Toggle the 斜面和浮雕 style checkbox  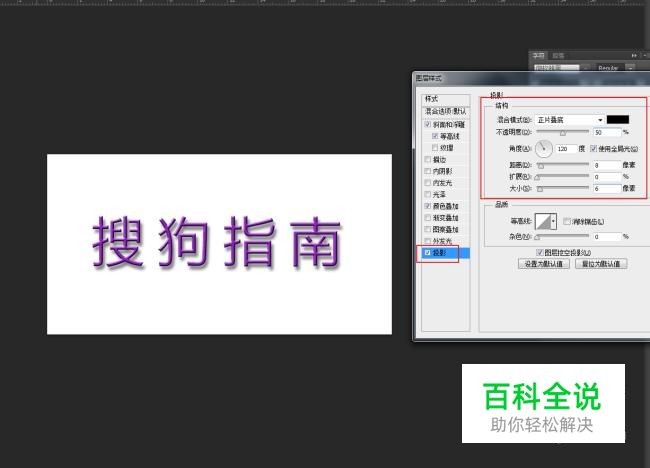[x=427, y=124]
